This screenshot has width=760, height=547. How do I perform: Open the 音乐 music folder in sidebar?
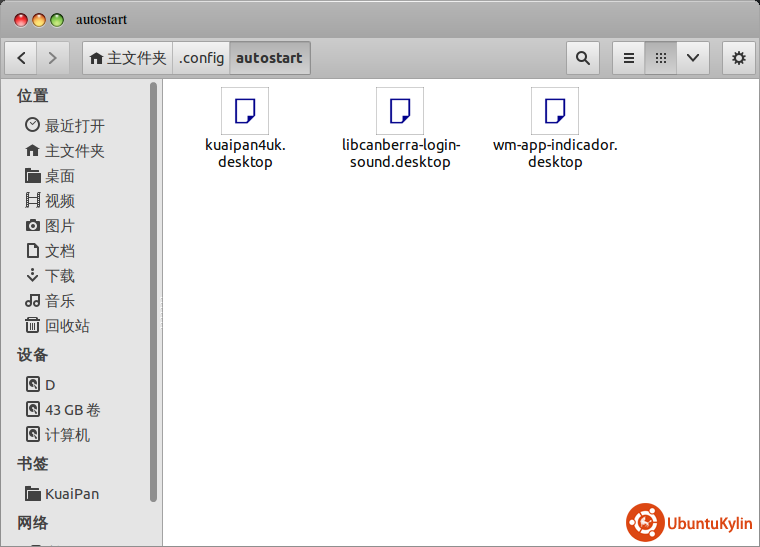pos(59,301)
